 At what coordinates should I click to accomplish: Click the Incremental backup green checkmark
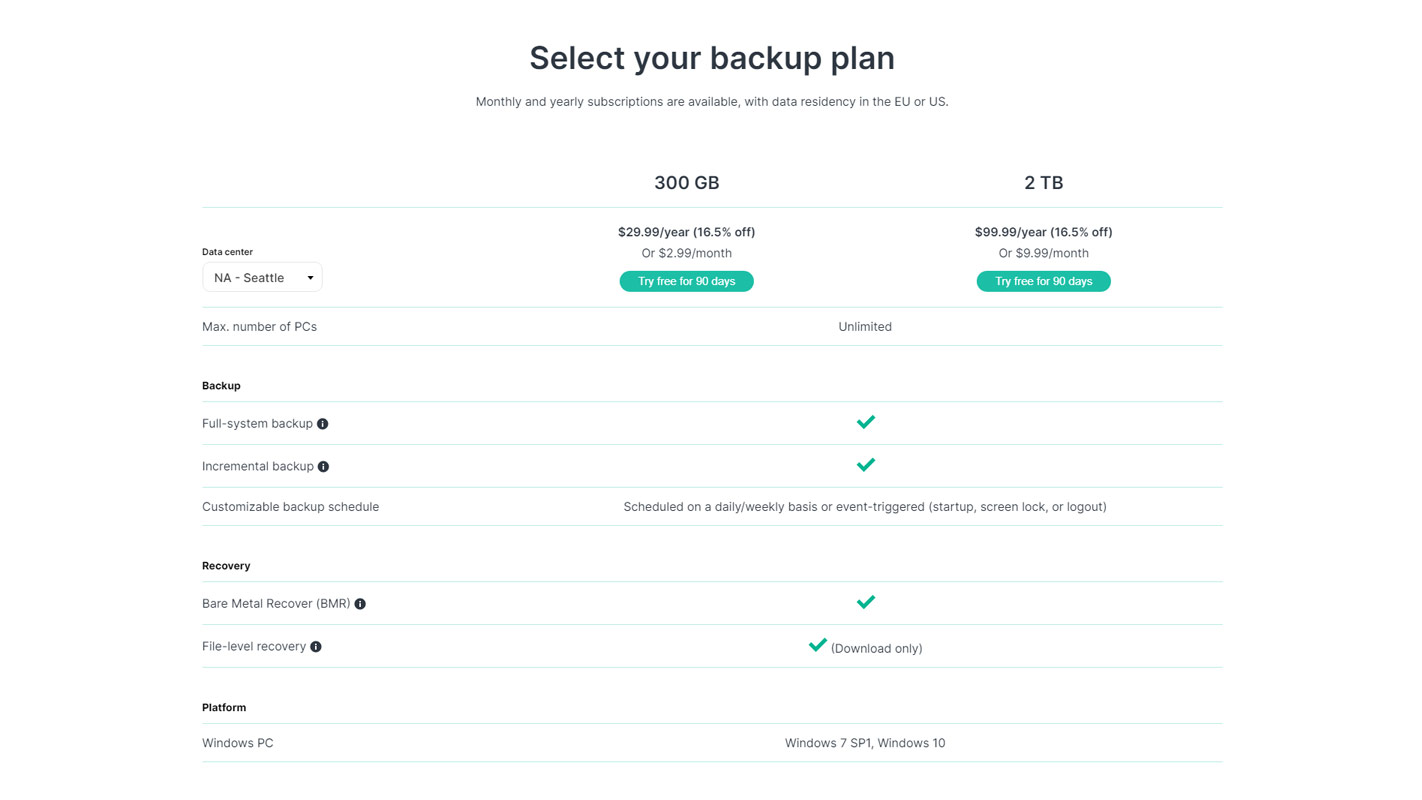coord(866,465)
